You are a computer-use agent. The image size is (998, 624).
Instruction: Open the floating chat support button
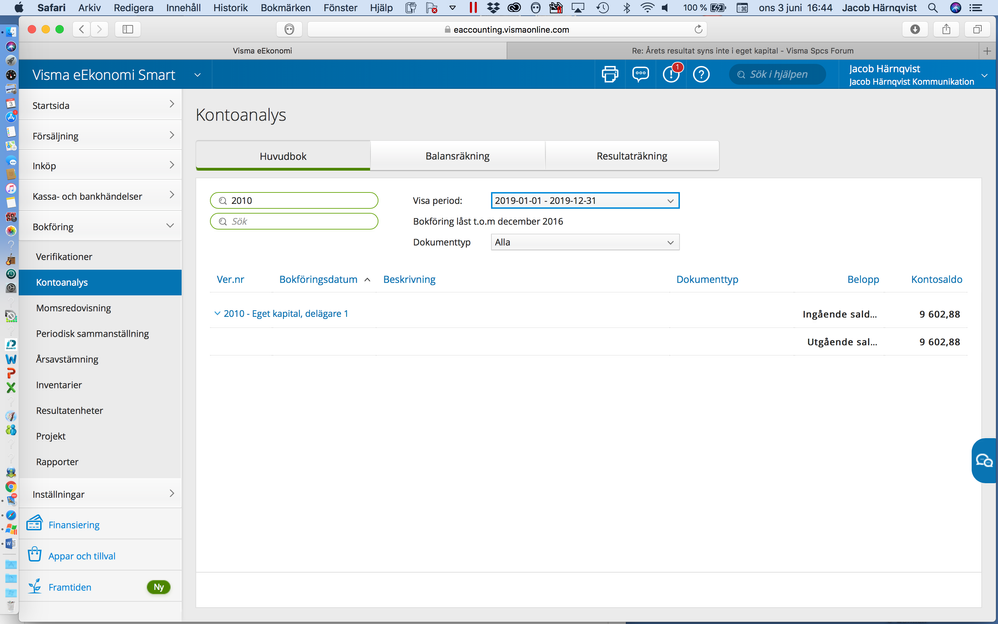[x=984, y=460]
